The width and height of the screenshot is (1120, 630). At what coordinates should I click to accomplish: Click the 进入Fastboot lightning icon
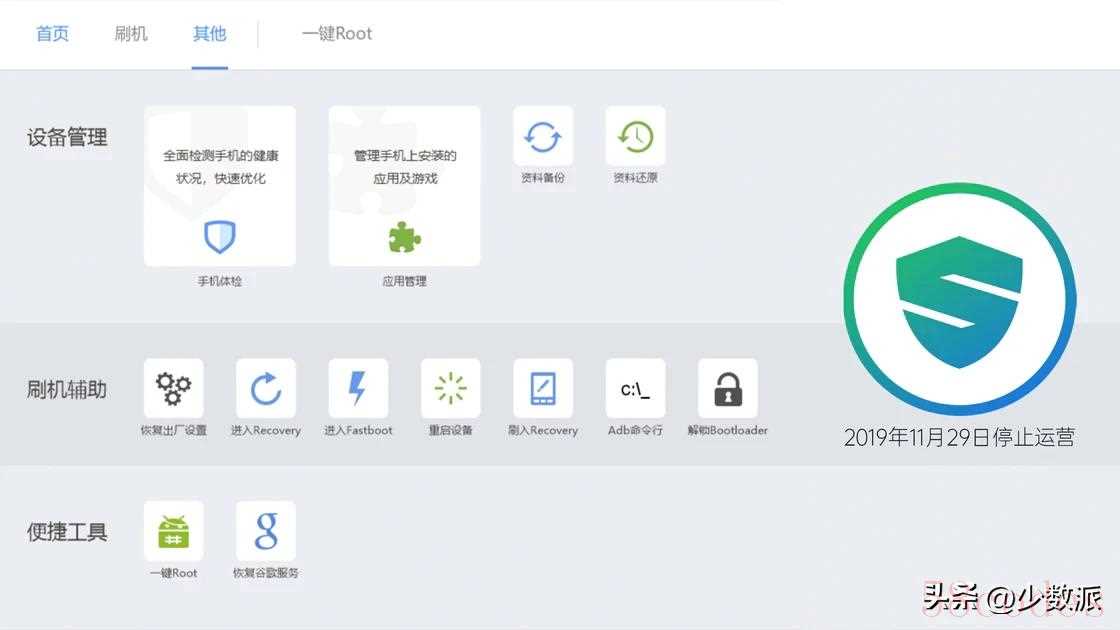click(x=358, y=388)
